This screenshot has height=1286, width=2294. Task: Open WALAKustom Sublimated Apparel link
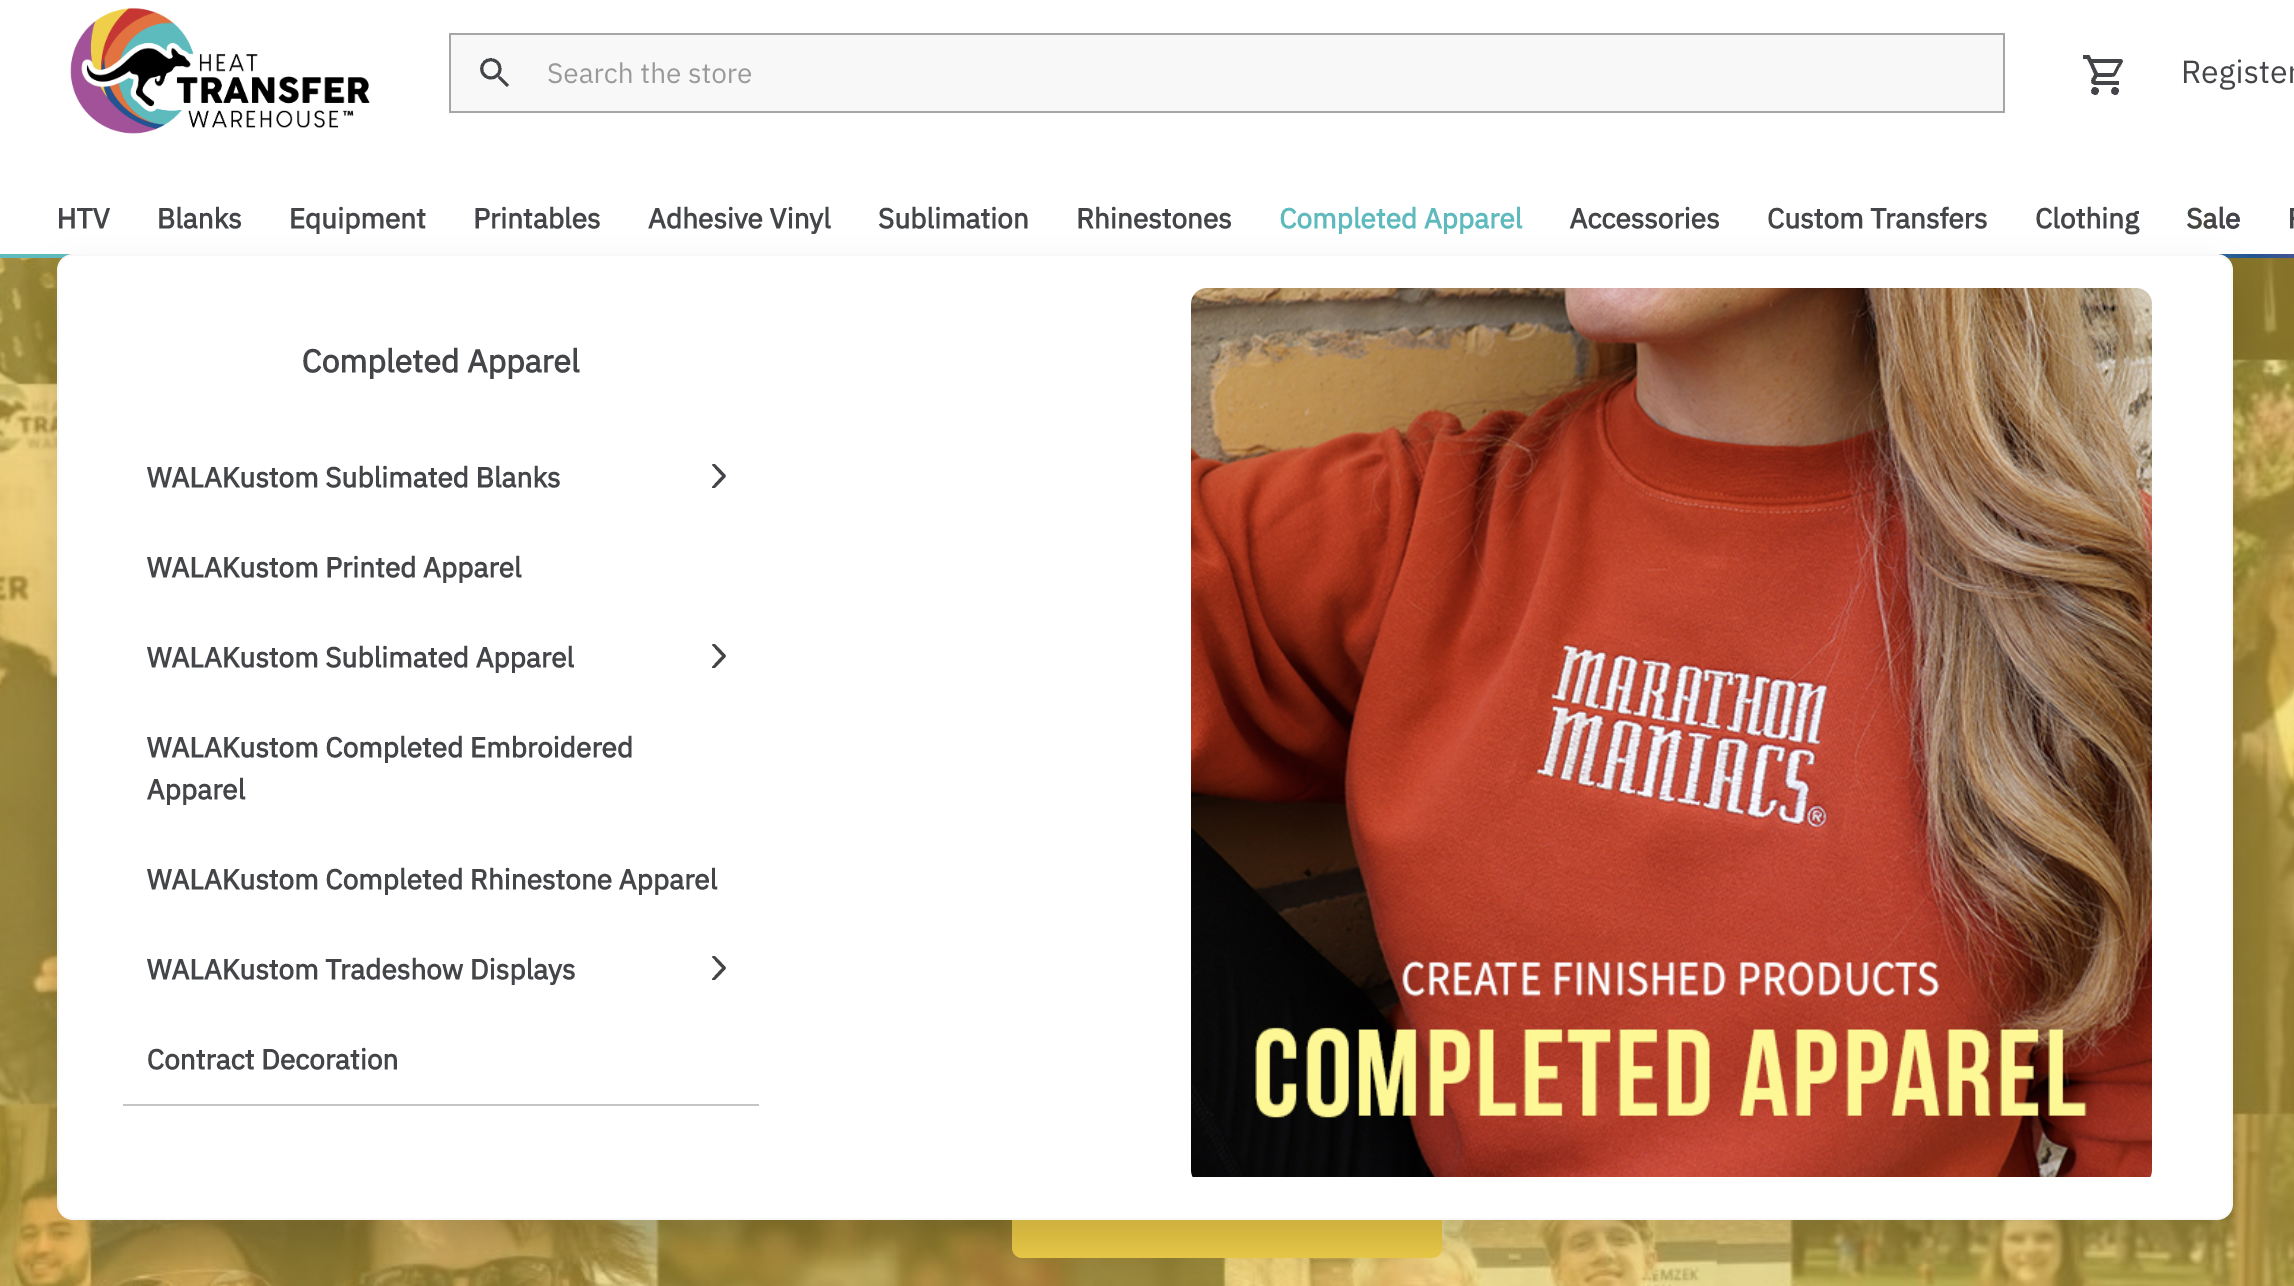(x=360, y=657)
